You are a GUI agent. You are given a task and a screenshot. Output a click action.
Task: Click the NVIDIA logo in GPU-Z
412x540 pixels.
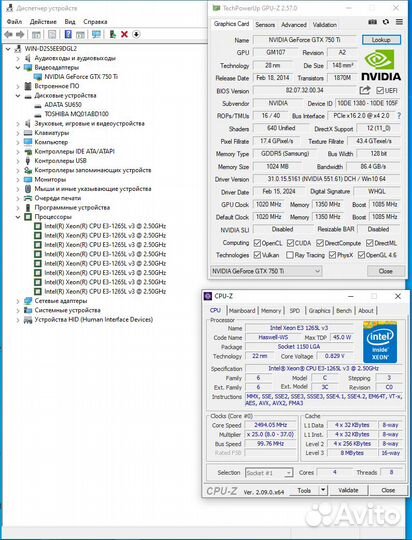(381, 65)
